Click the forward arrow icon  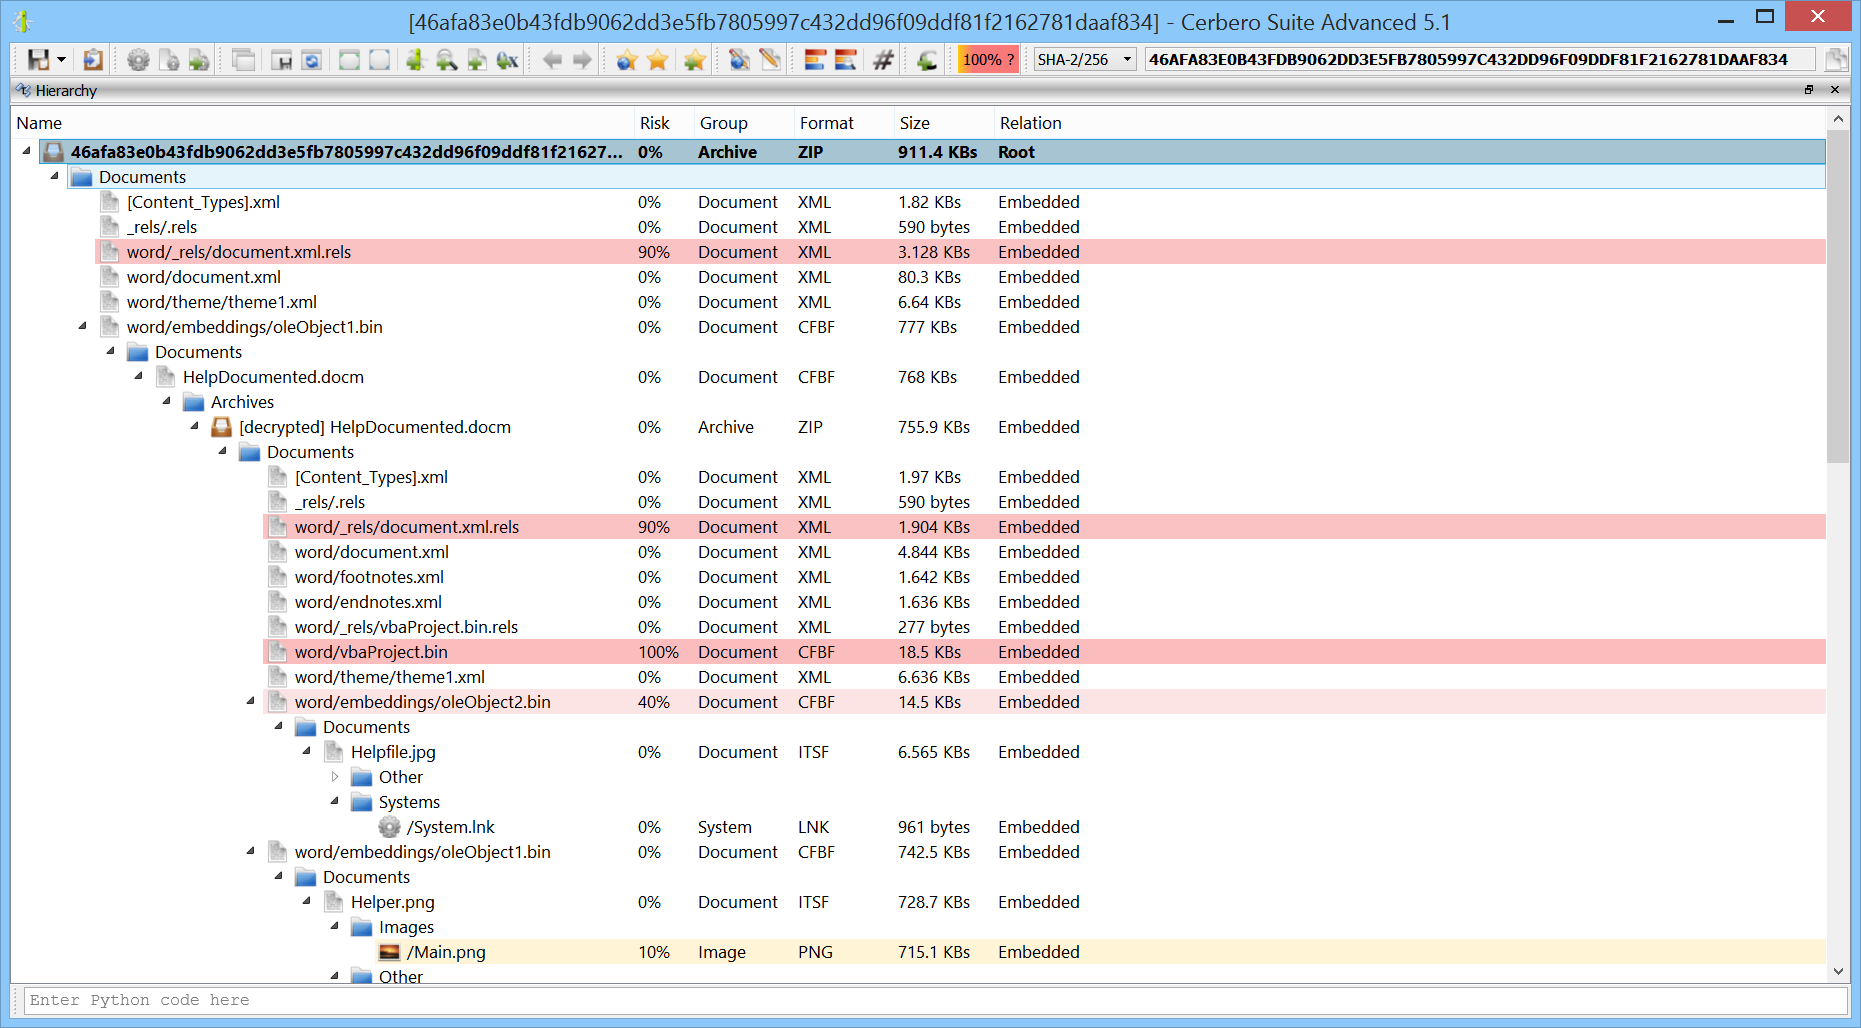click(582, 60)
